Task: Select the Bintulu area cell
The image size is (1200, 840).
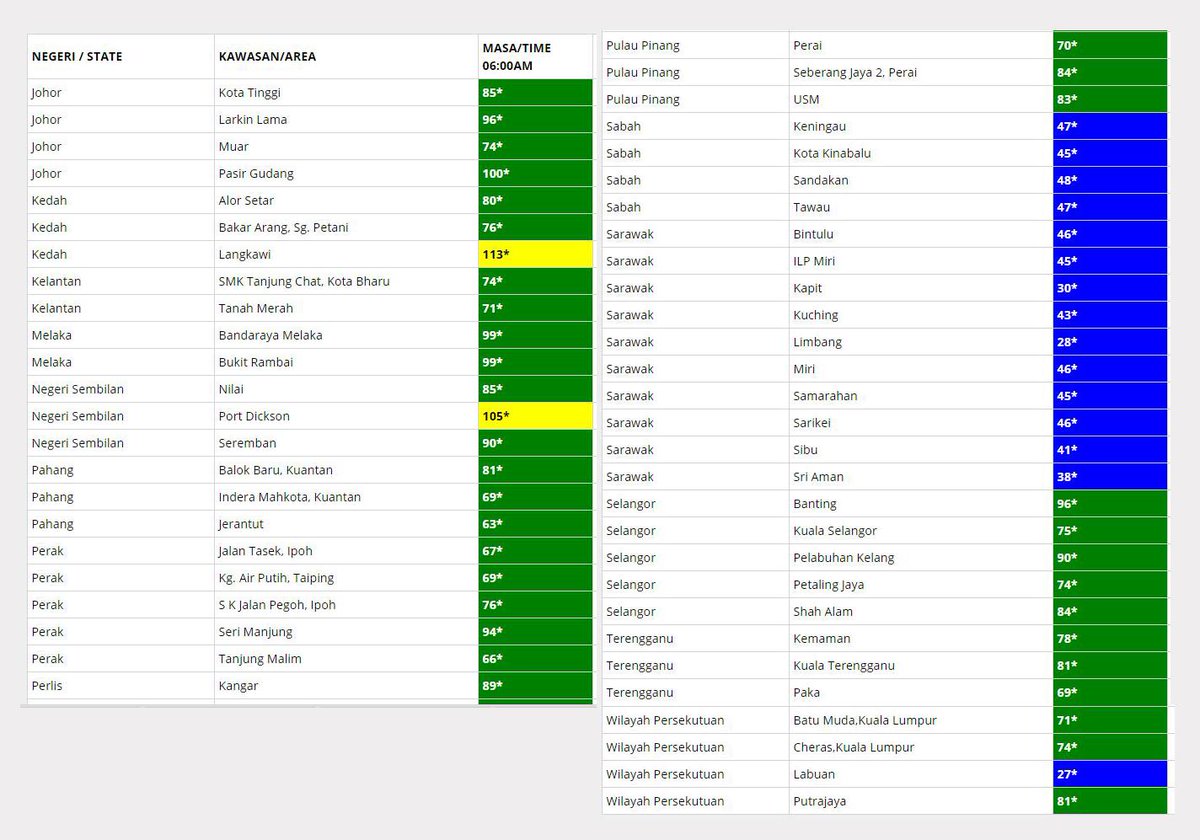Action: [x=921, y=235]
